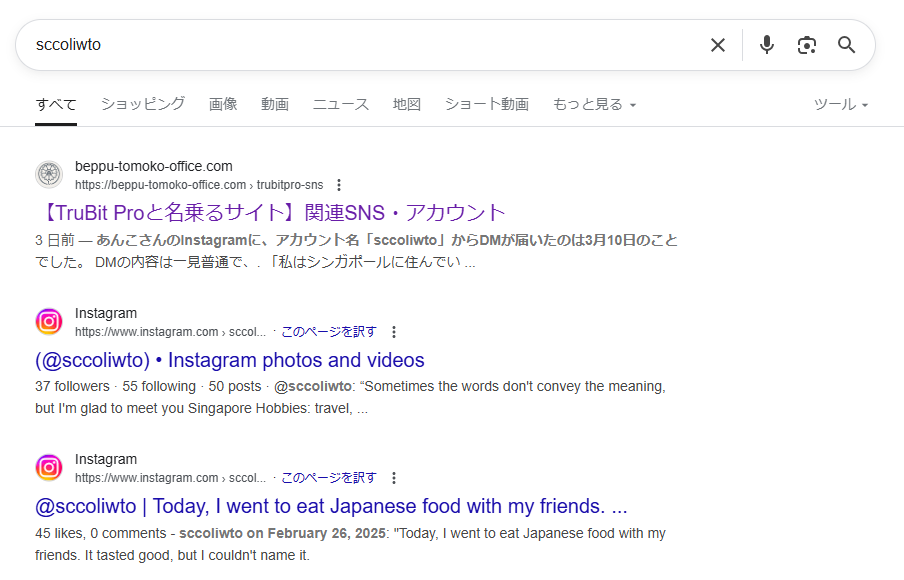Image resolution: width=904 pixels, height=580 pixels.
Task: Click Instagram favicon of Japanese food post result
Action: [49, 467]
